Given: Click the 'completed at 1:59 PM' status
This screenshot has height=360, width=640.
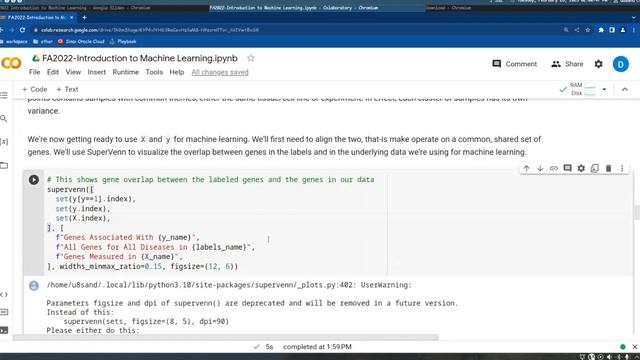Looking at the screenshot, I should 317,347.
